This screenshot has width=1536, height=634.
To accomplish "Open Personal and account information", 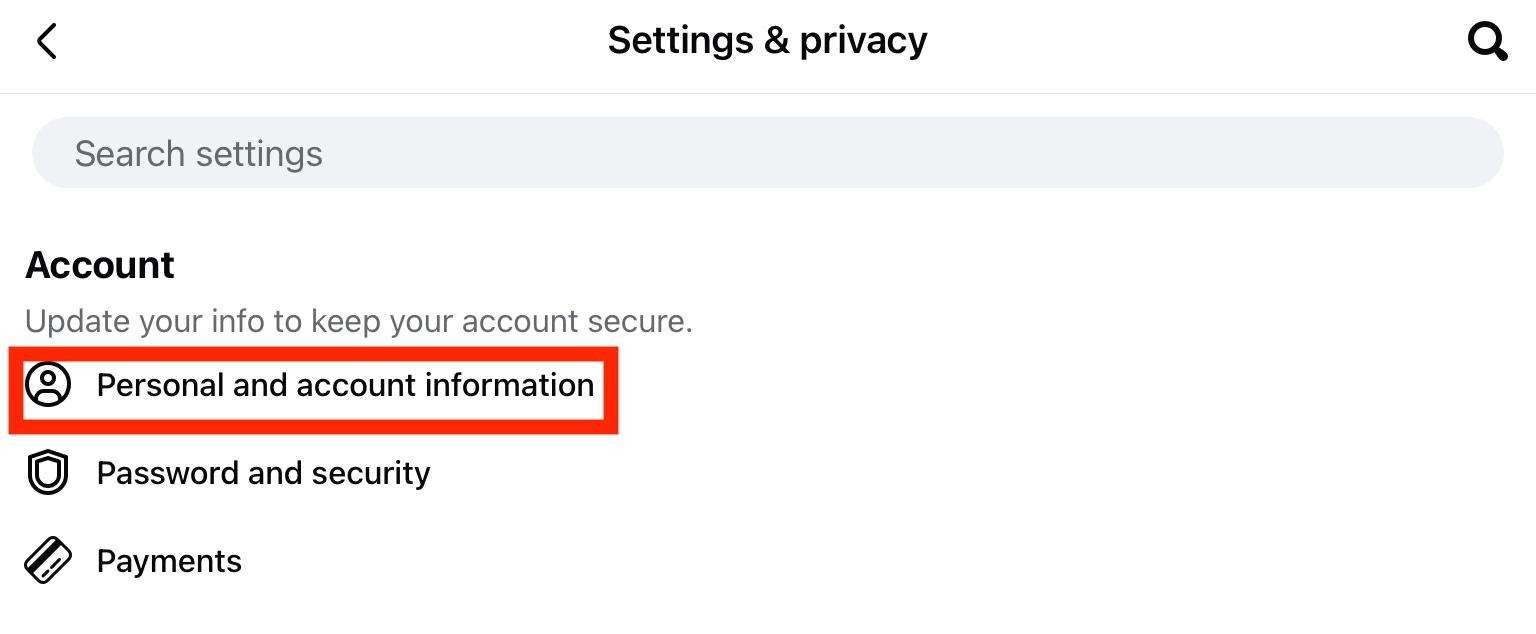I will click(x=345, y=385).
